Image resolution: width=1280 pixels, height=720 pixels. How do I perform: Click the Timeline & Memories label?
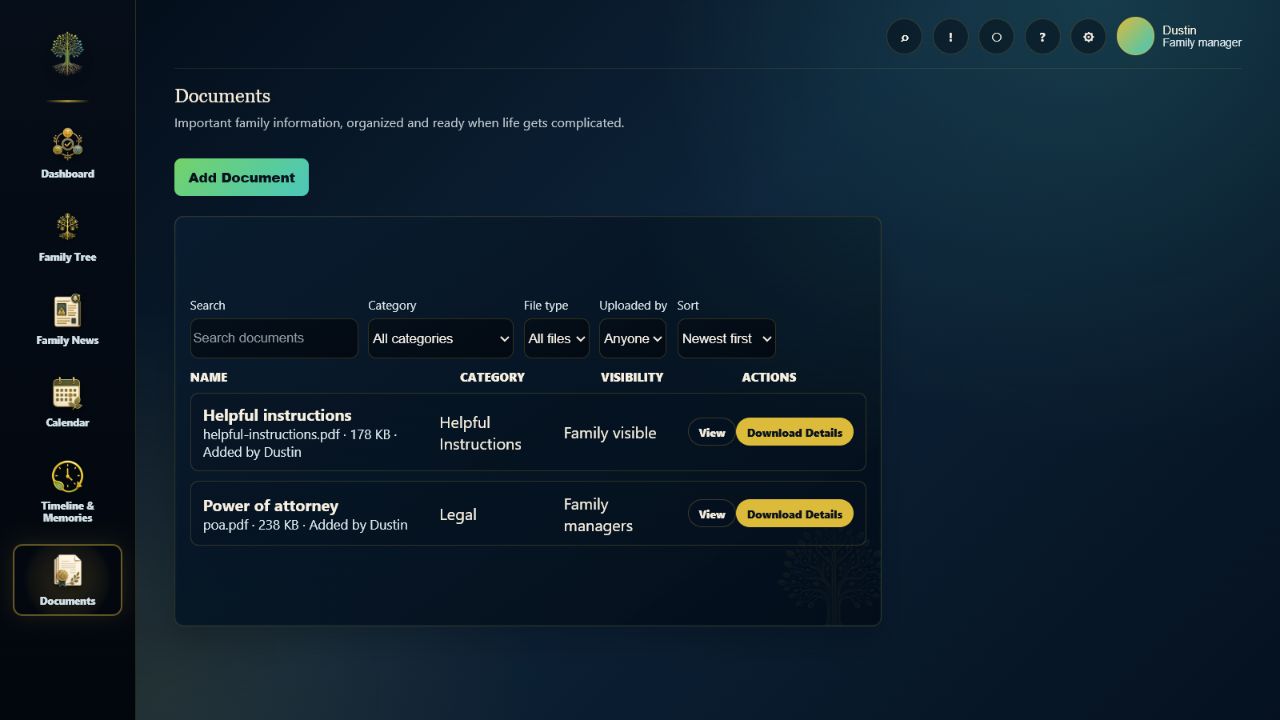(67, 512)
